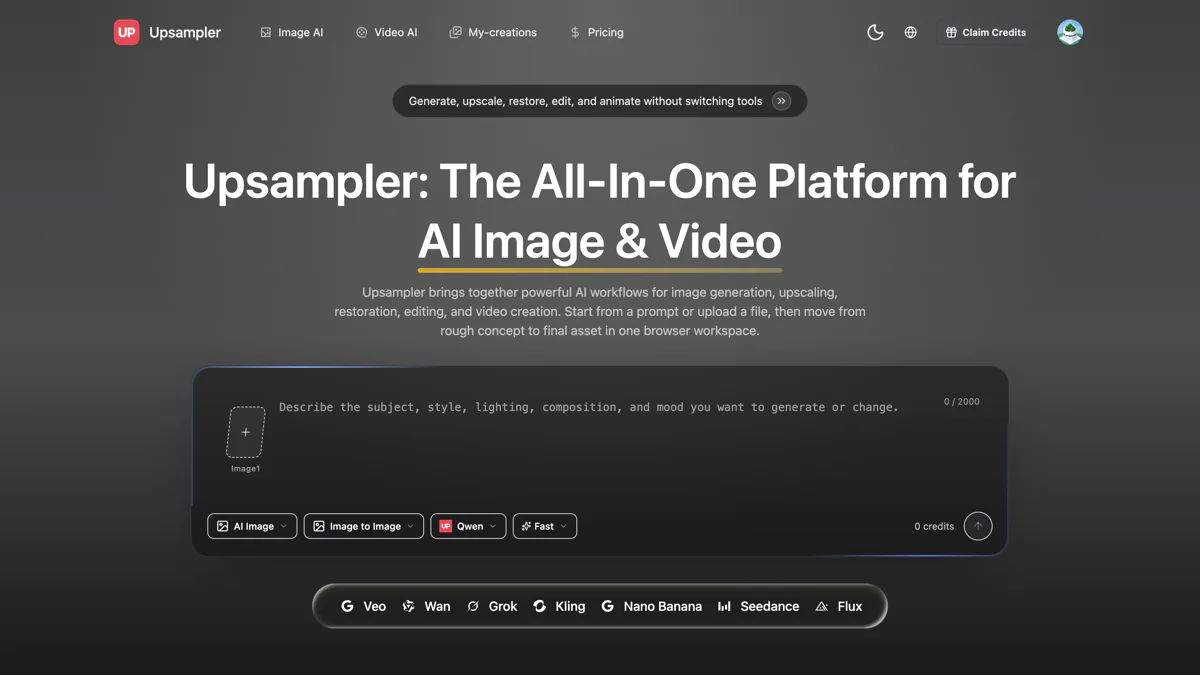Click the 'AI Image & Video' underlined heading
This screenshot has width=1200, height=675.
pyautogui.click(x=600, y=242)
